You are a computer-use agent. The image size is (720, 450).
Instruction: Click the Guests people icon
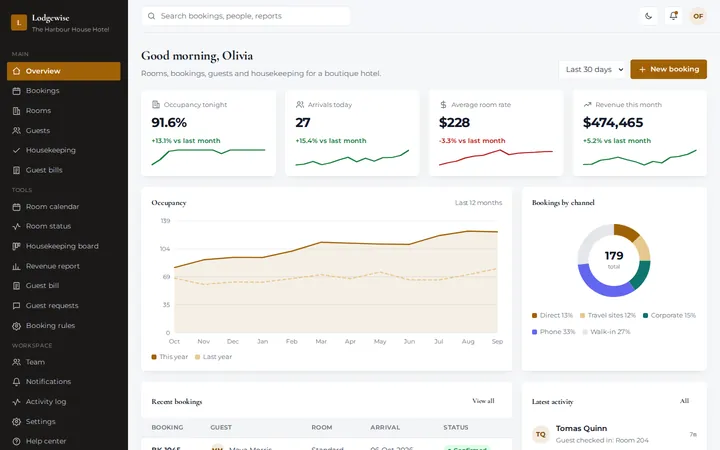[17, 130]
